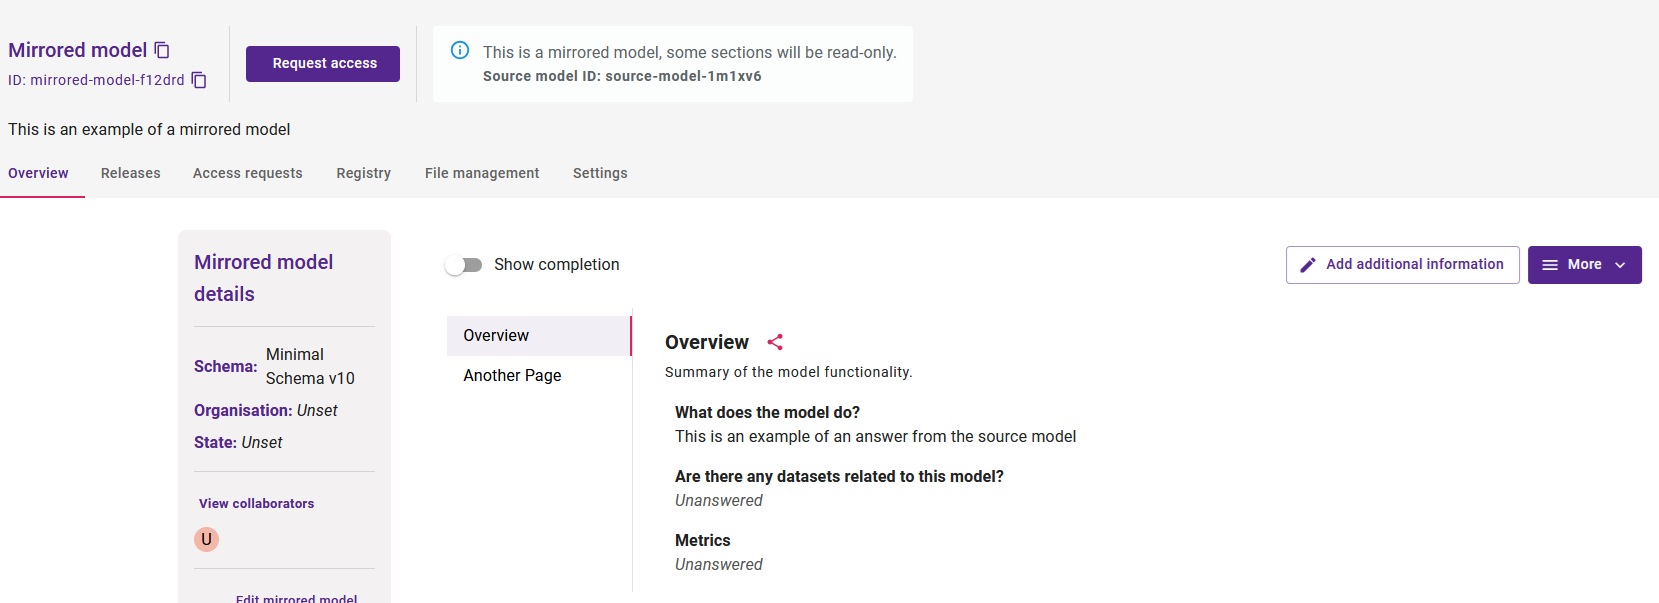Screen dimensions: 1659x603
Task: Click the share icon beside Overview heading
Action: [775, 342]
